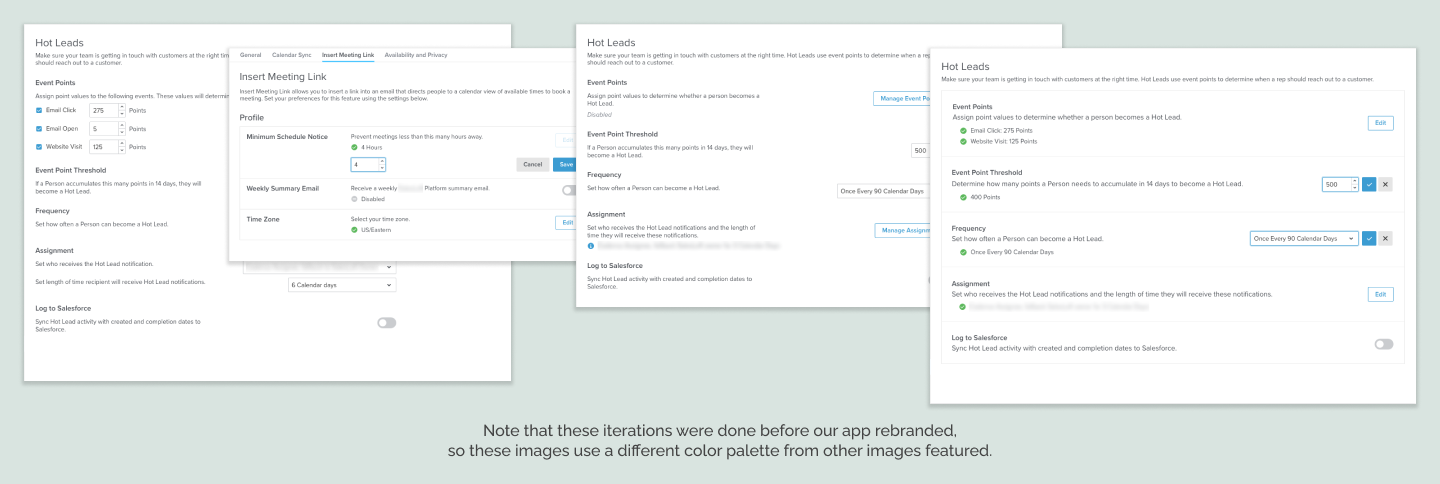Click the Manage Assignment button
This screenshot has width=1440, height=484.
(904, 230)
